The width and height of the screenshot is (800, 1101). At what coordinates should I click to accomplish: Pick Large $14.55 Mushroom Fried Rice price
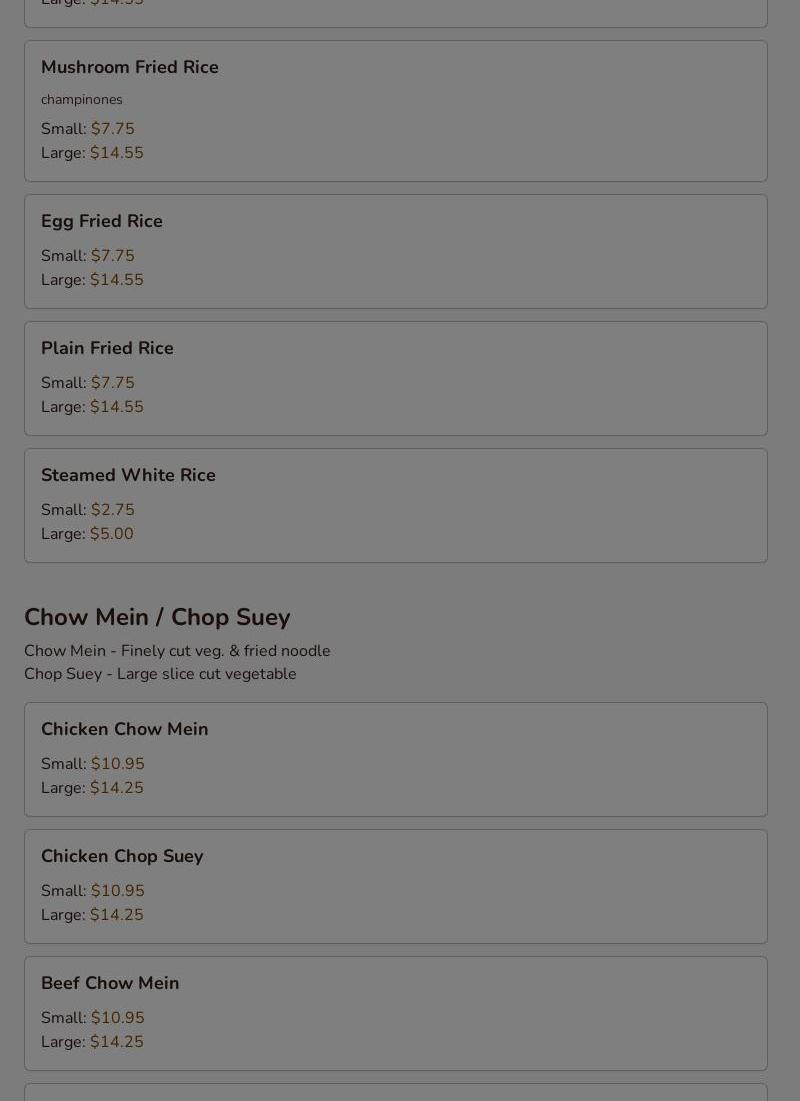point(116,153)
